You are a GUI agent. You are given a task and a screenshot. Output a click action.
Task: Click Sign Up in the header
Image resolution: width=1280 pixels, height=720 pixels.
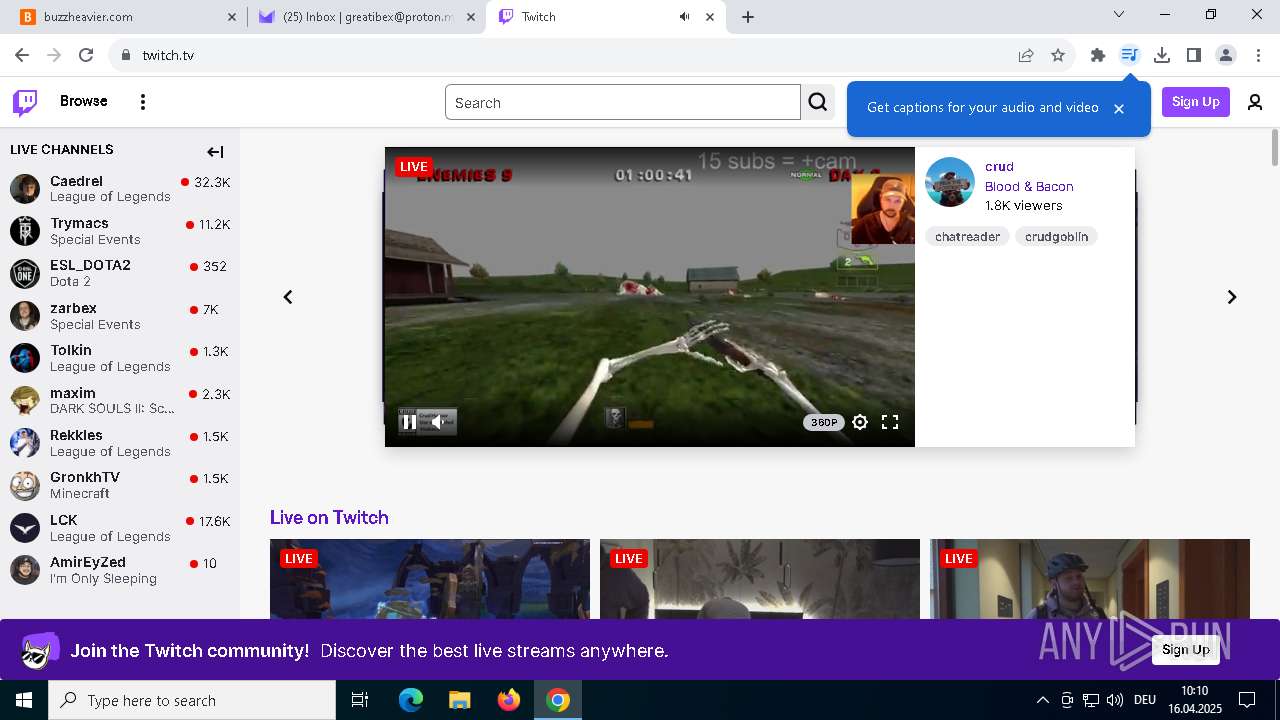tap(1196, 102)
